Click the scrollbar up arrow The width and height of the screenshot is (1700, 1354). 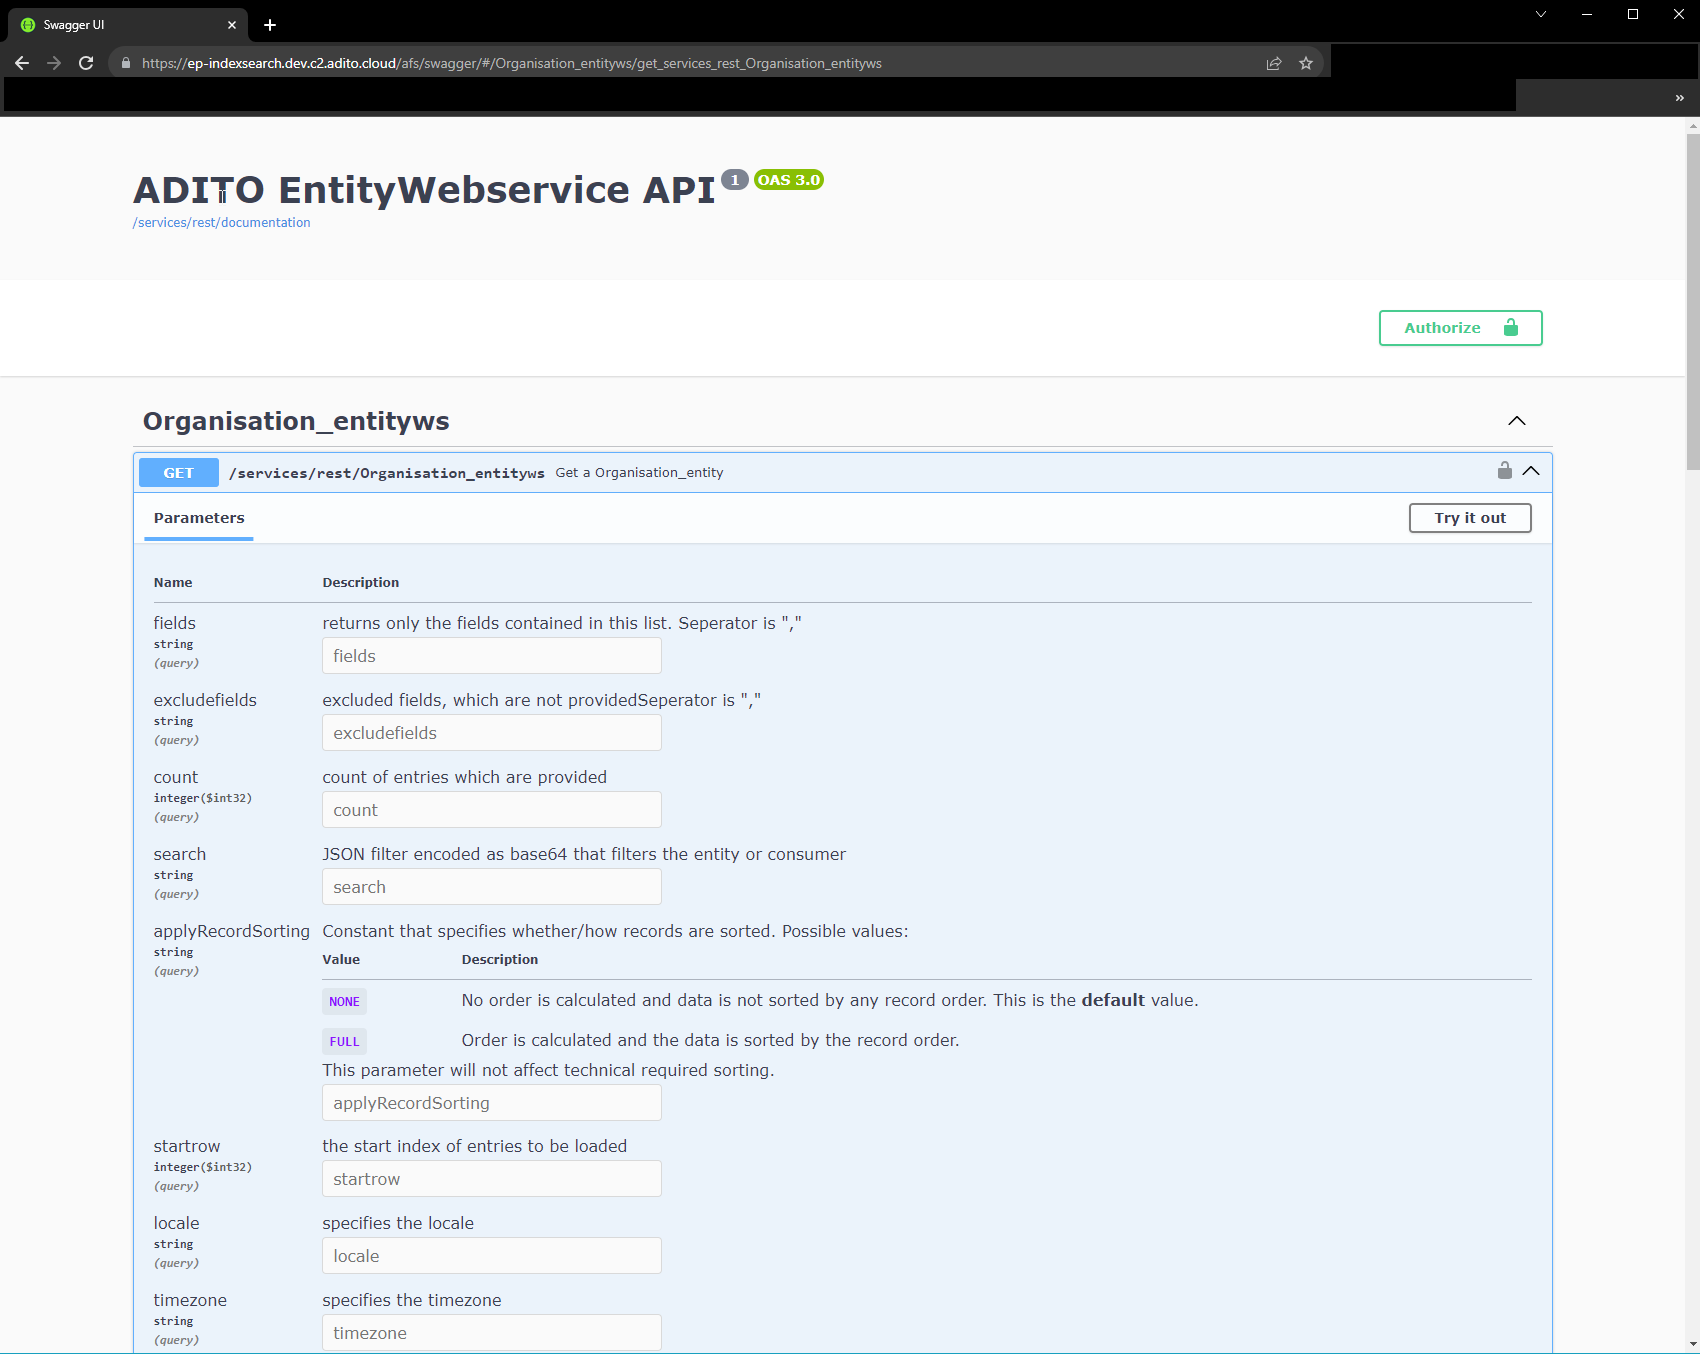(x=1692, y=126)
